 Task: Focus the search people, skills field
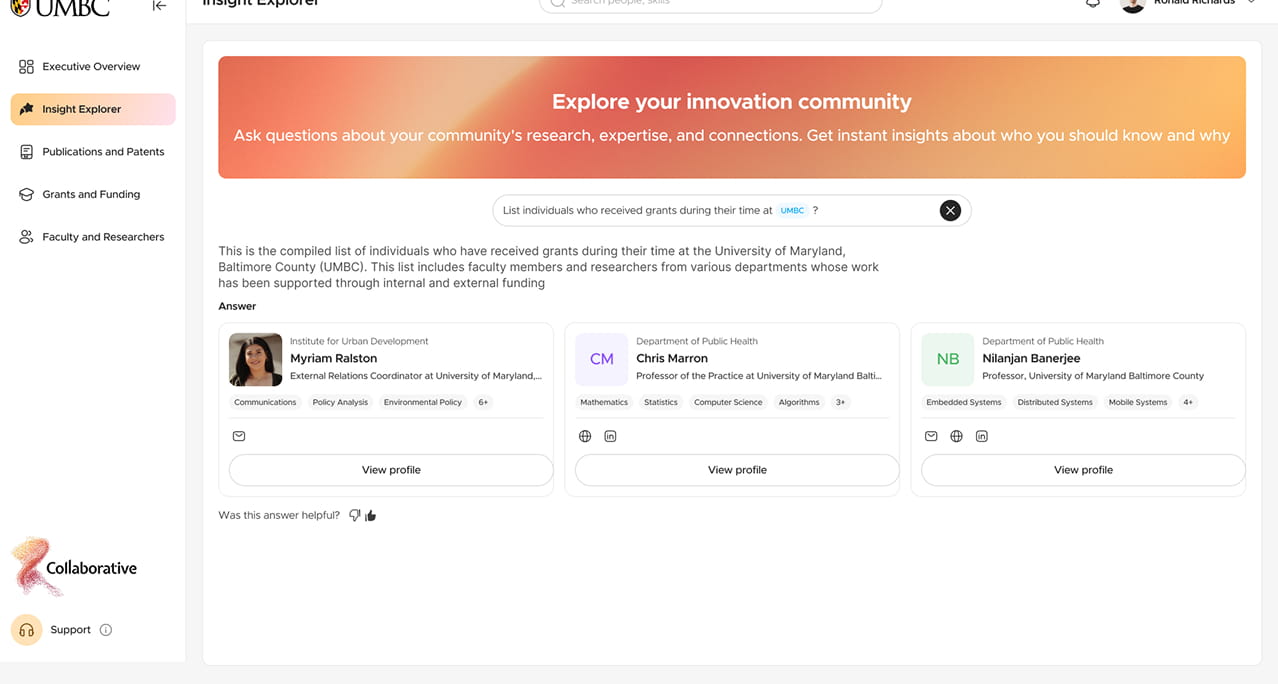[711, 4]
